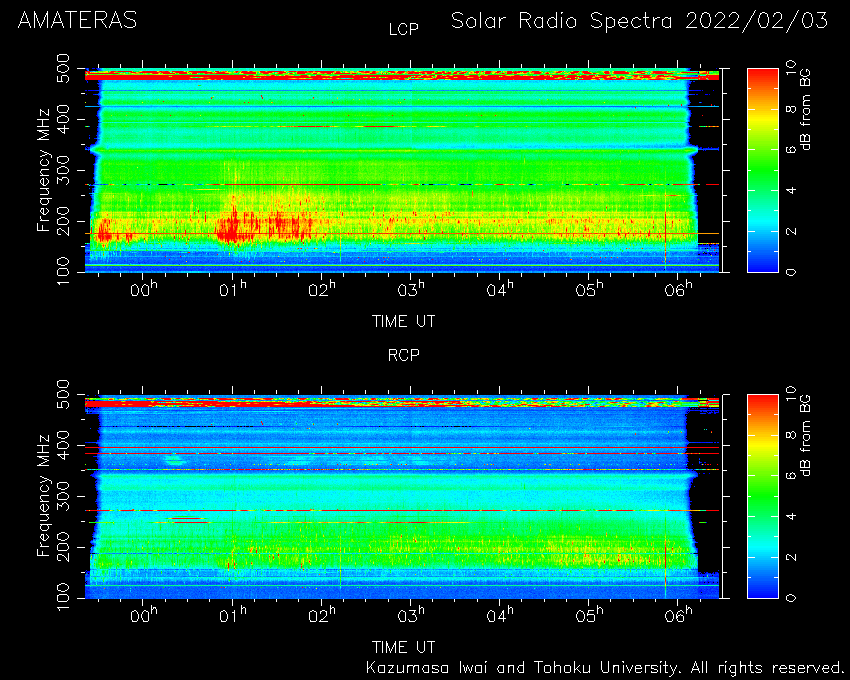Click the intense red burst near 01h in LCP
Image resolution: width=850 pixels, height=680 pixels.
pos(232,229)
